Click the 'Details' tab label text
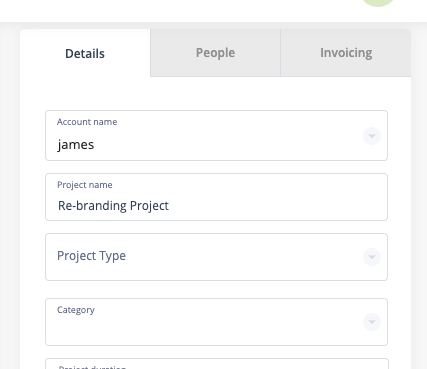This screenshot has width=427, height=369. pos(85,54)
